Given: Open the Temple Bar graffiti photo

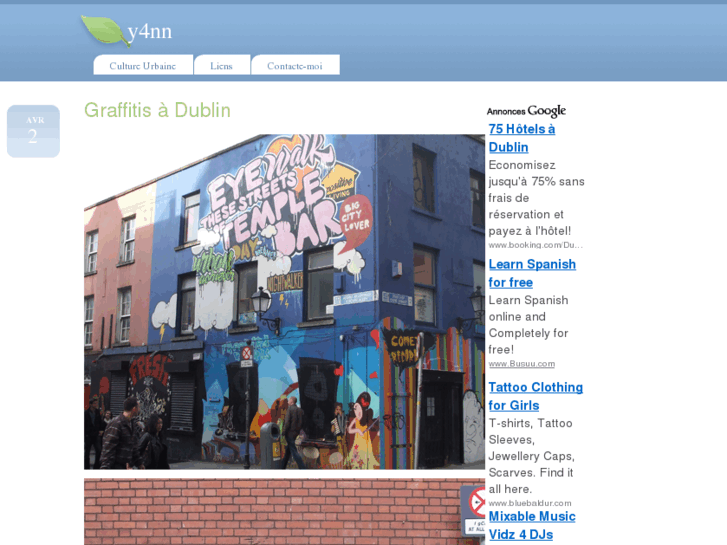Looking at the screenshot, I should coord(284,302).
